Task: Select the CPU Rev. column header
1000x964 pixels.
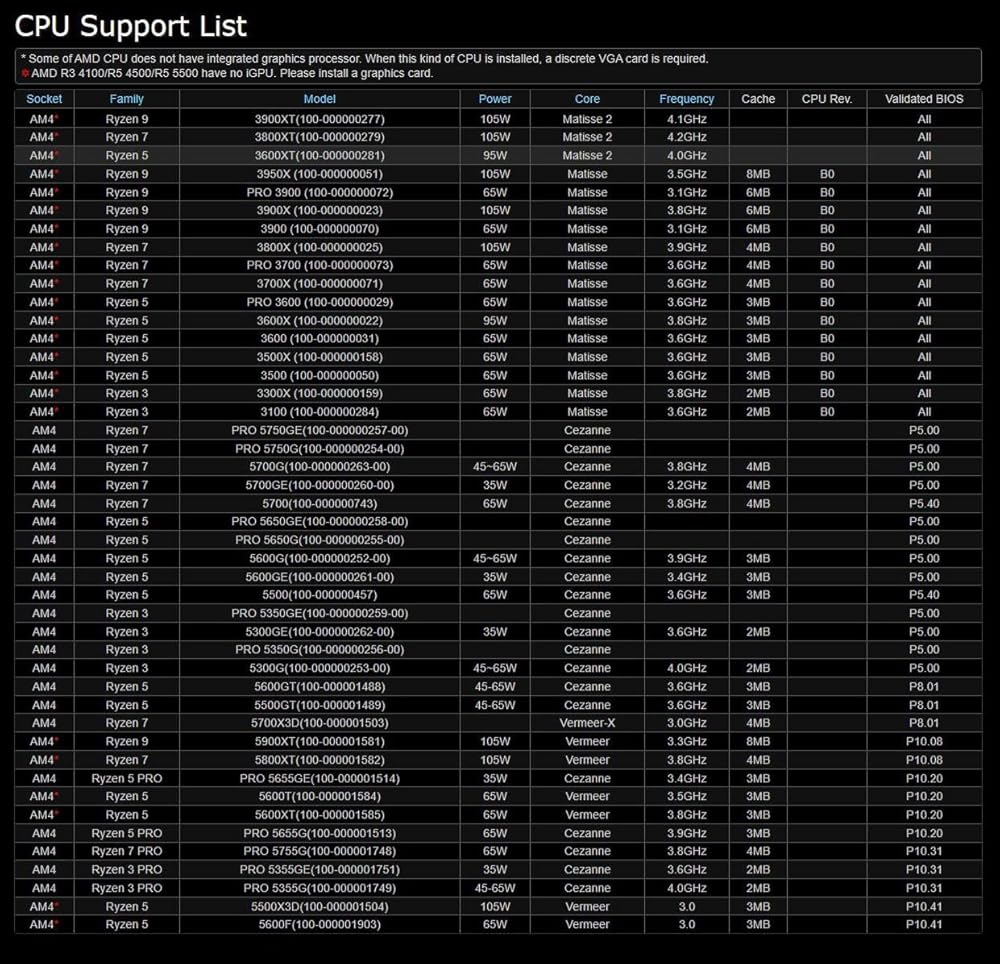Action: (827, 99)
